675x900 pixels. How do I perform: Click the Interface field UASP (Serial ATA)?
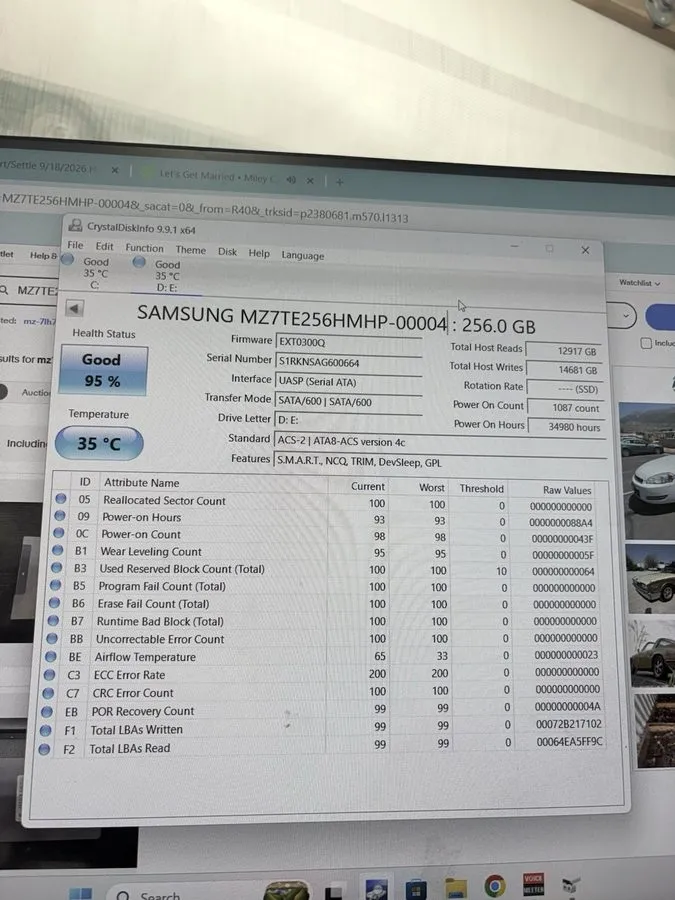click(x=349, y=382)
